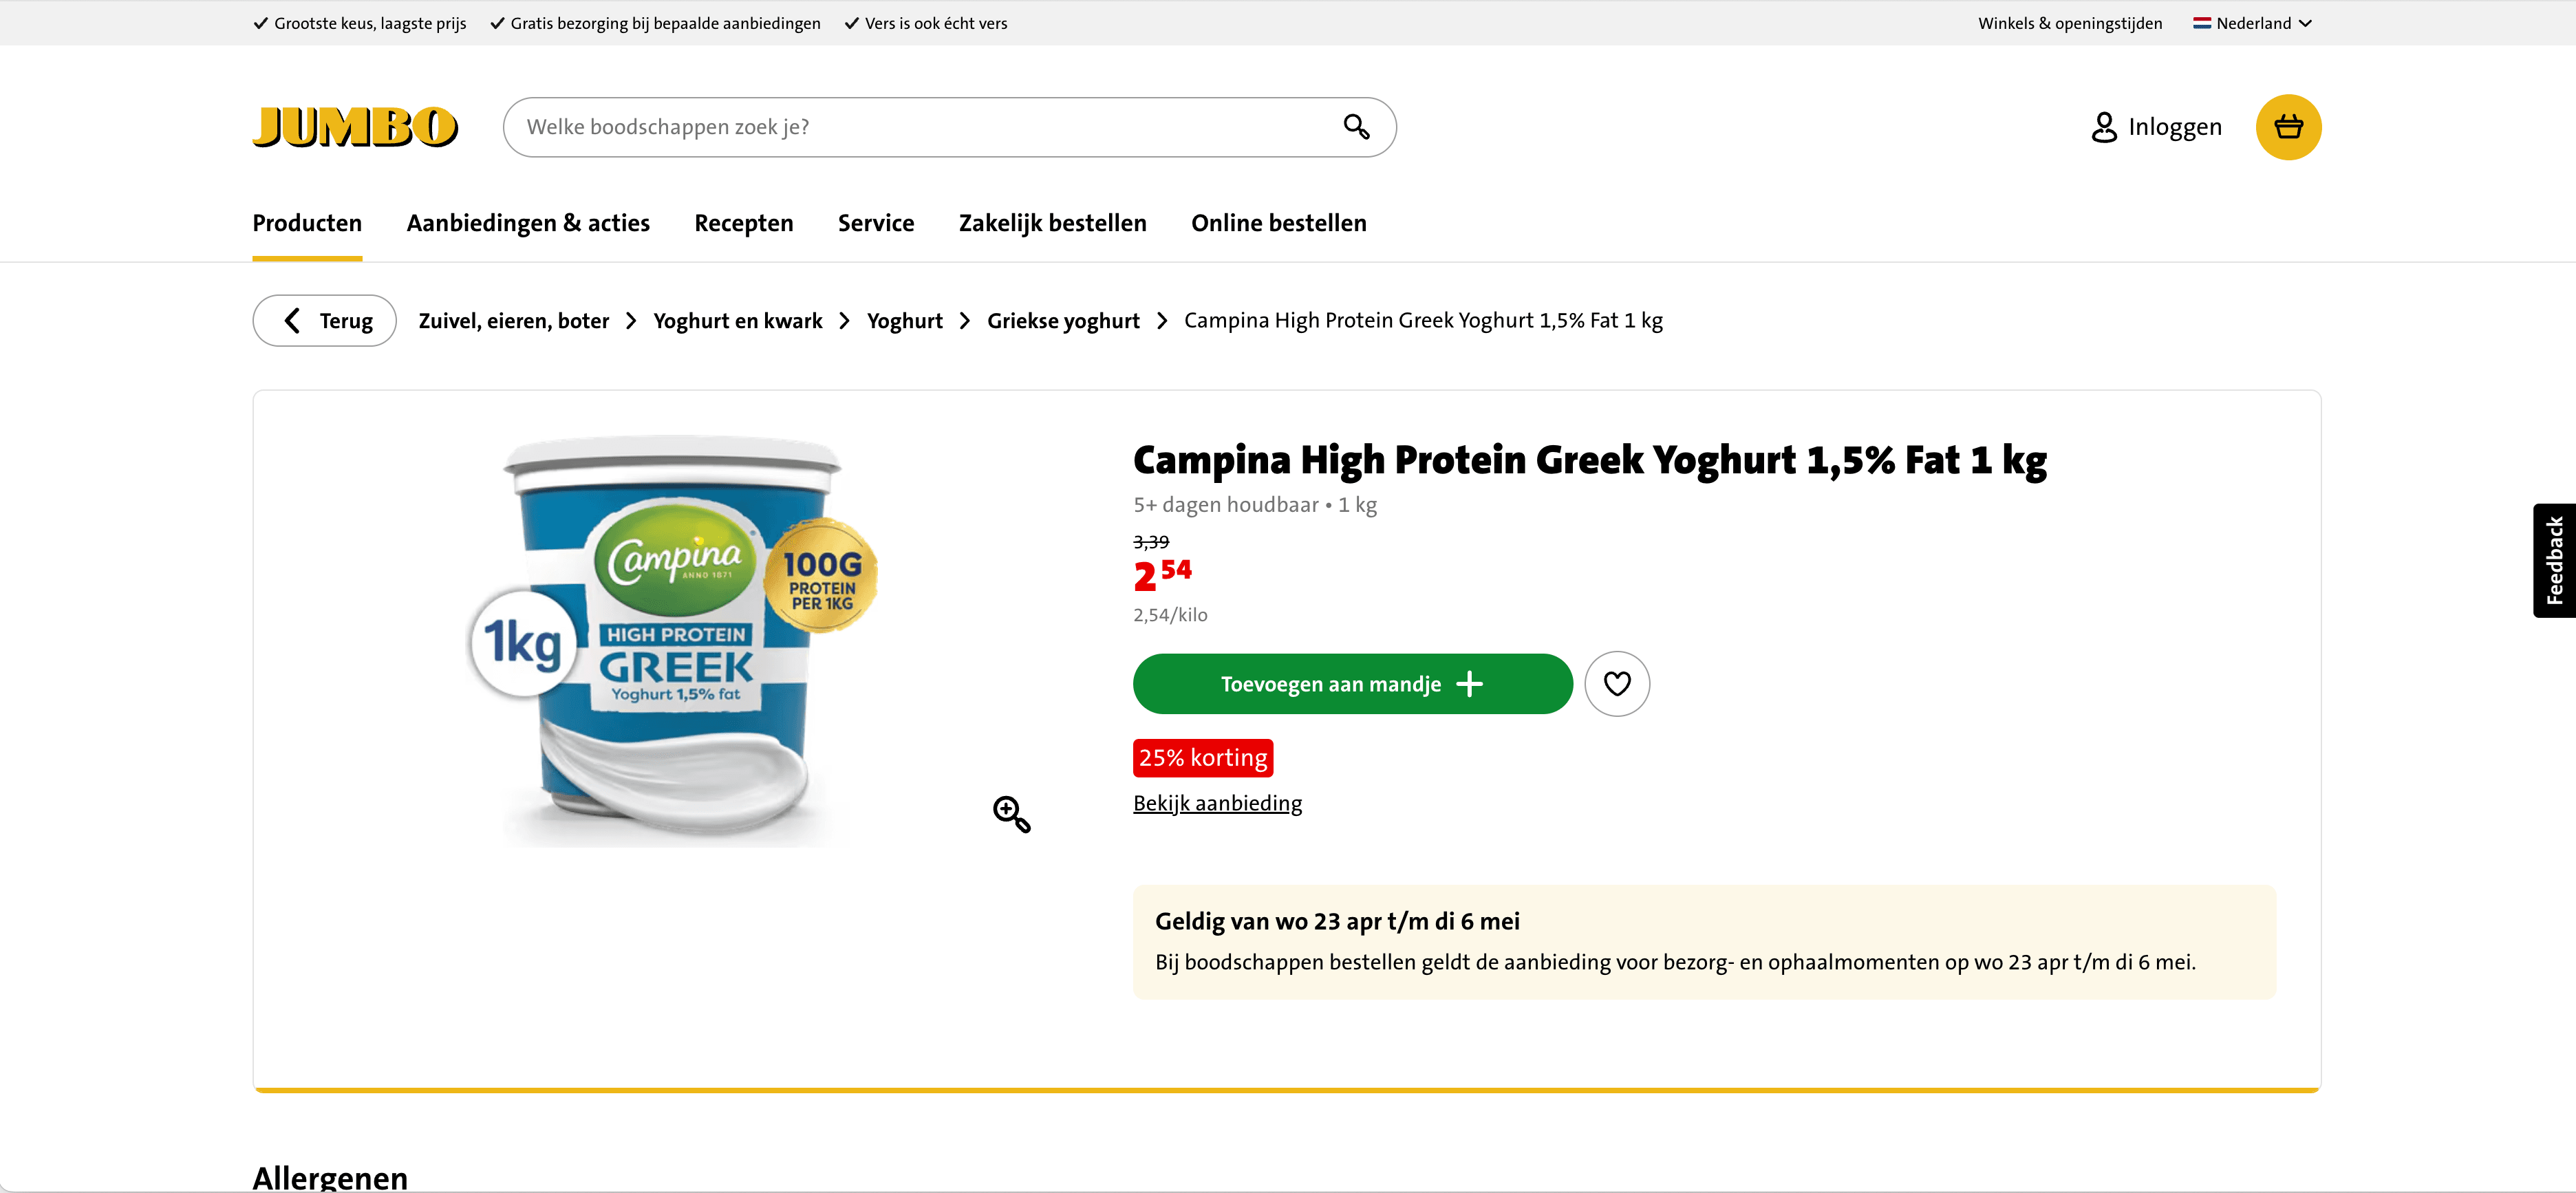
Task: Type in the grocery search field
Action: [920, 127]
